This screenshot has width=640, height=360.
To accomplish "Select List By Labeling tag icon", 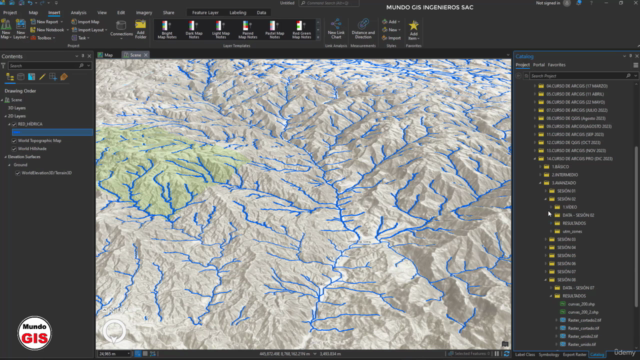I will tap(64, 77).
